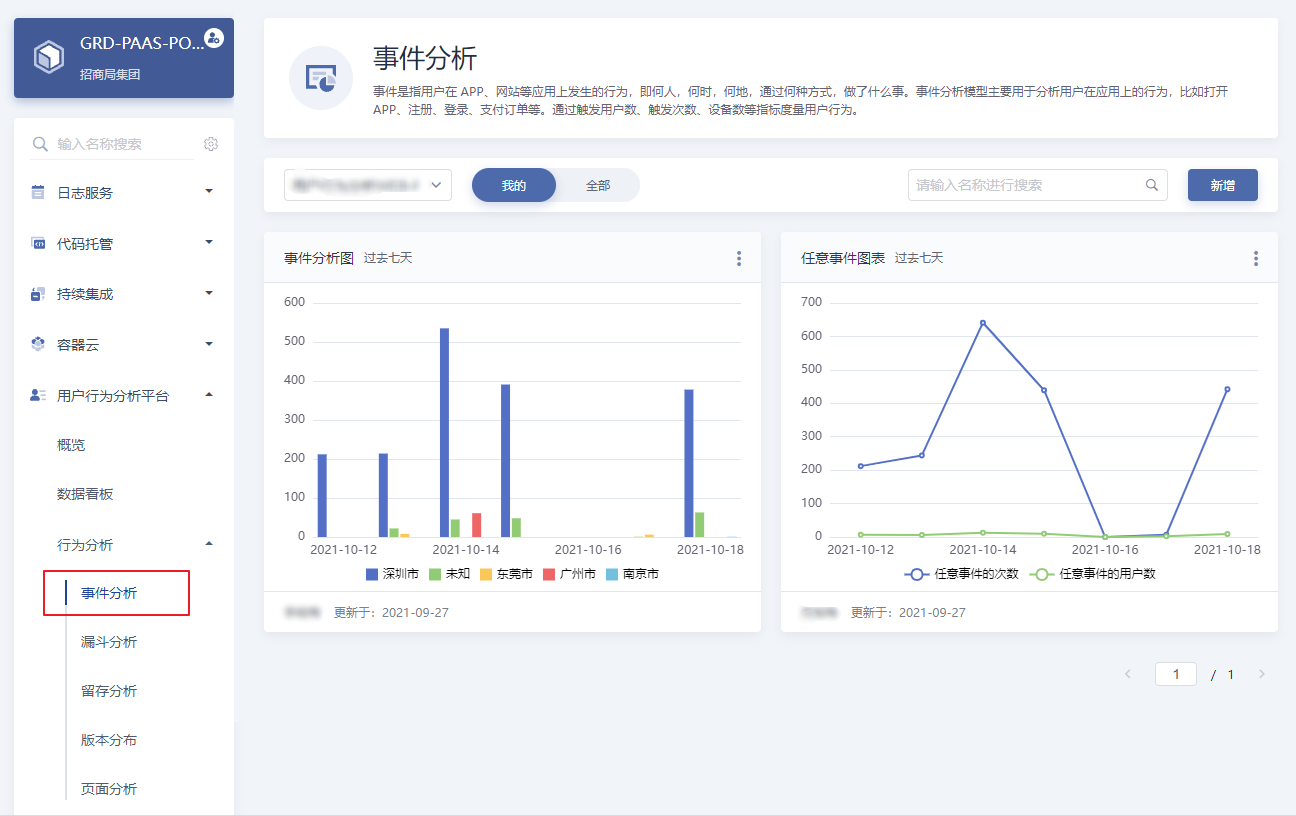Focus the sidebar 输入名称搜索 field
The width and height of the screenshot is (1296, 816).
tap(112, 144)
